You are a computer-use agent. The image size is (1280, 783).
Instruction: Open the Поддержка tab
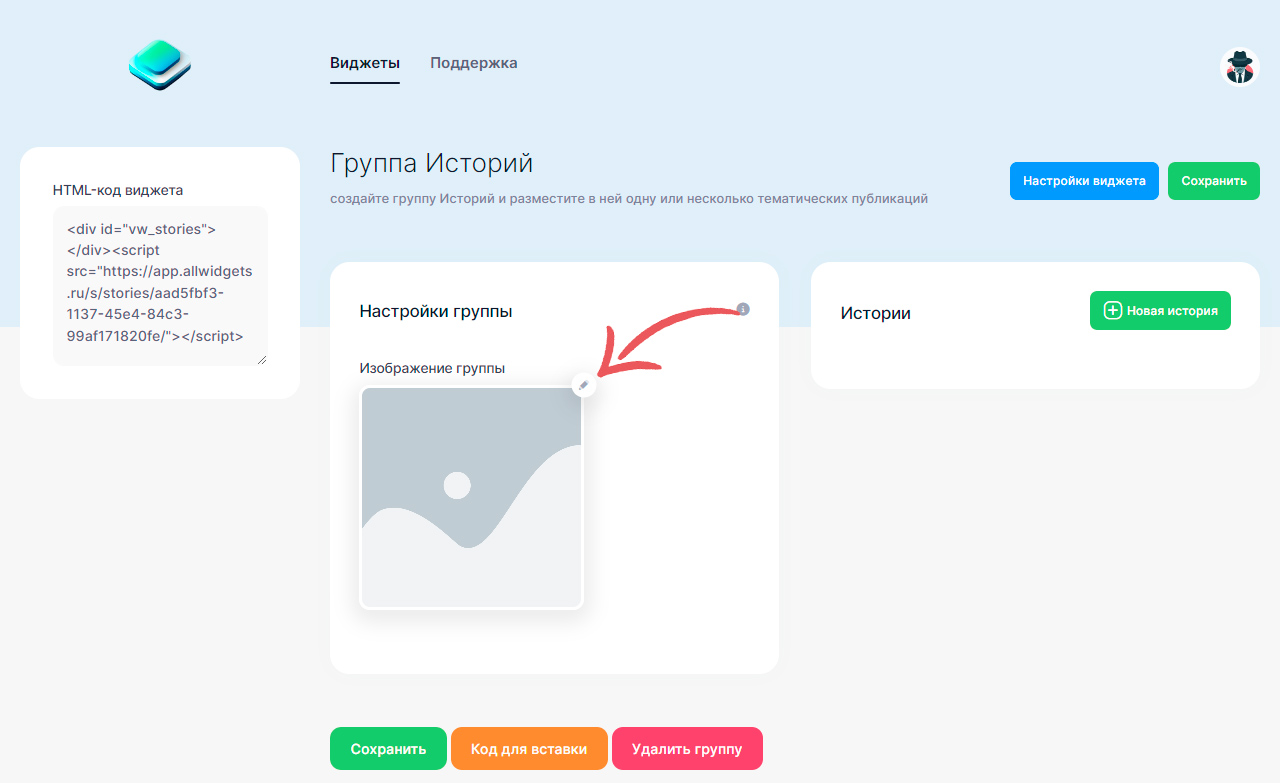click(474, 63)
